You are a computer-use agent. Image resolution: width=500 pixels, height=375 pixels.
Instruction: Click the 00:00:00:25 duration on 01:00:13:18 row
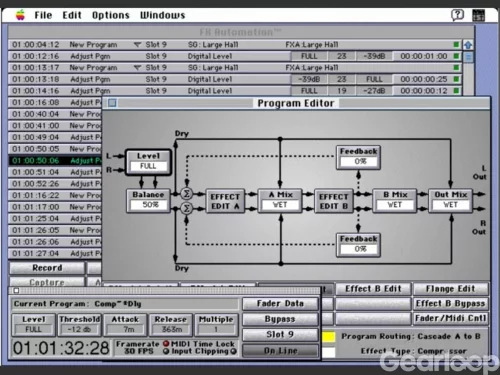coord(423,79)
